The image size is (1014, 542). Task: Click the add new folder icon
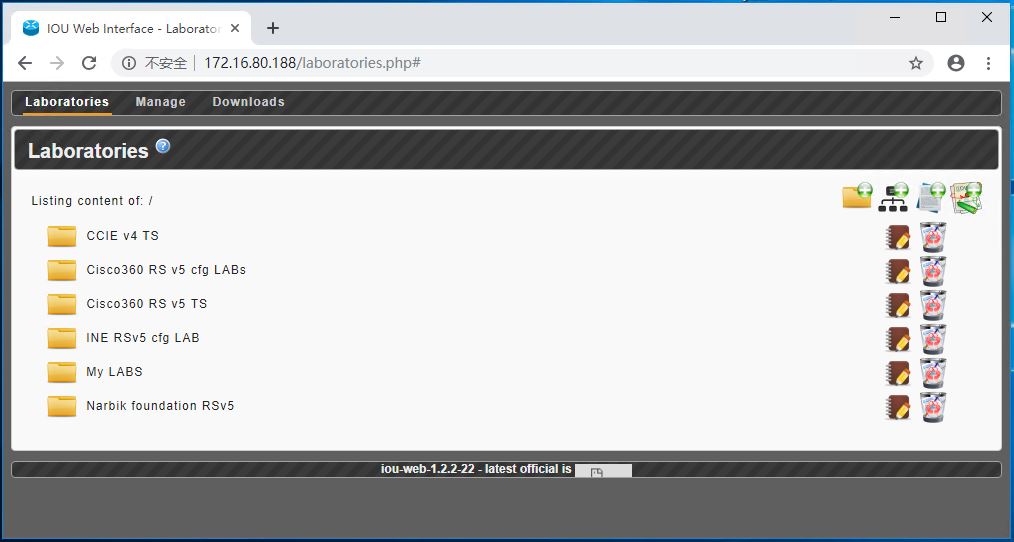858,197
